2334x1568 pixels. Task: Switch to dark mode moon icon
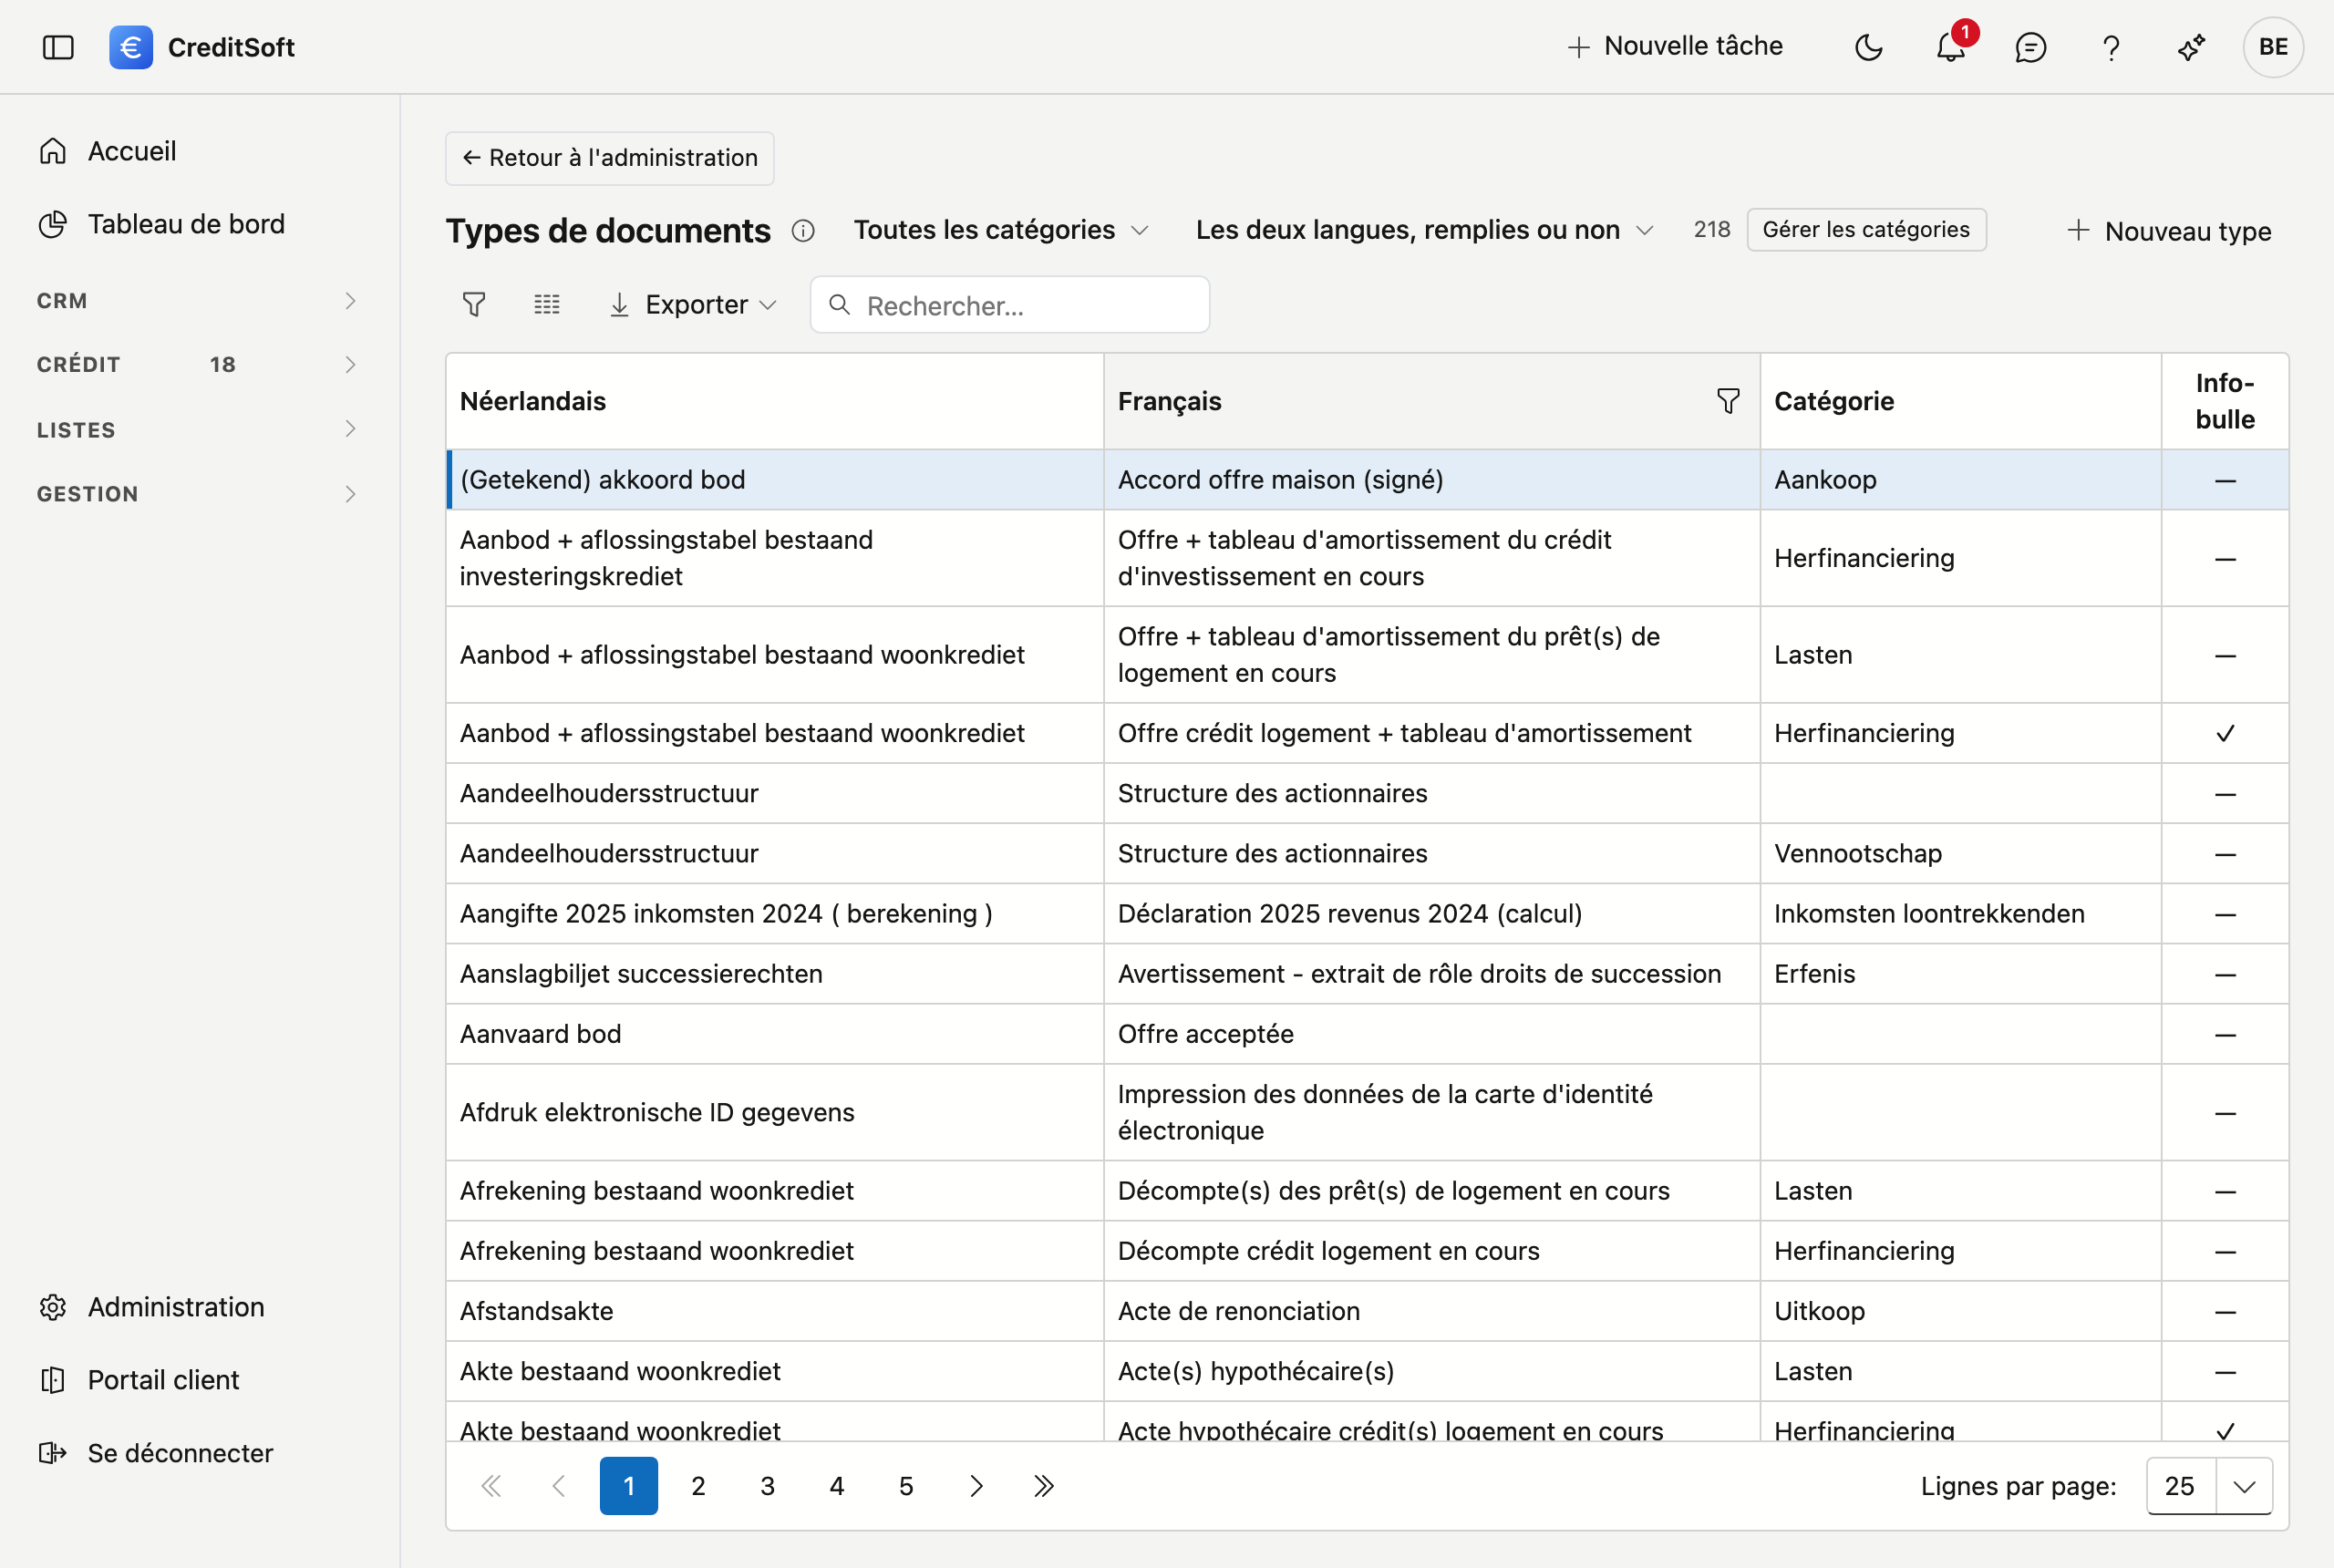pos(1868,47)
